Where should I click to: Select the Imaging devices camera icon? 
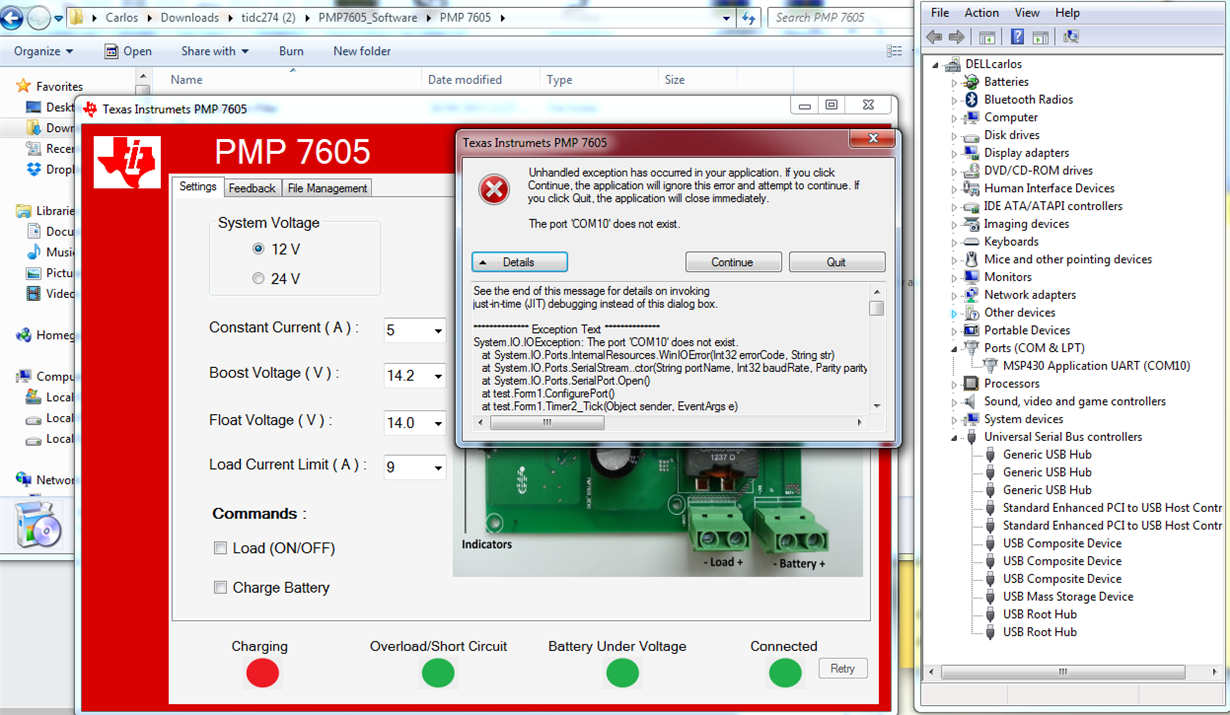click(971, 224)
